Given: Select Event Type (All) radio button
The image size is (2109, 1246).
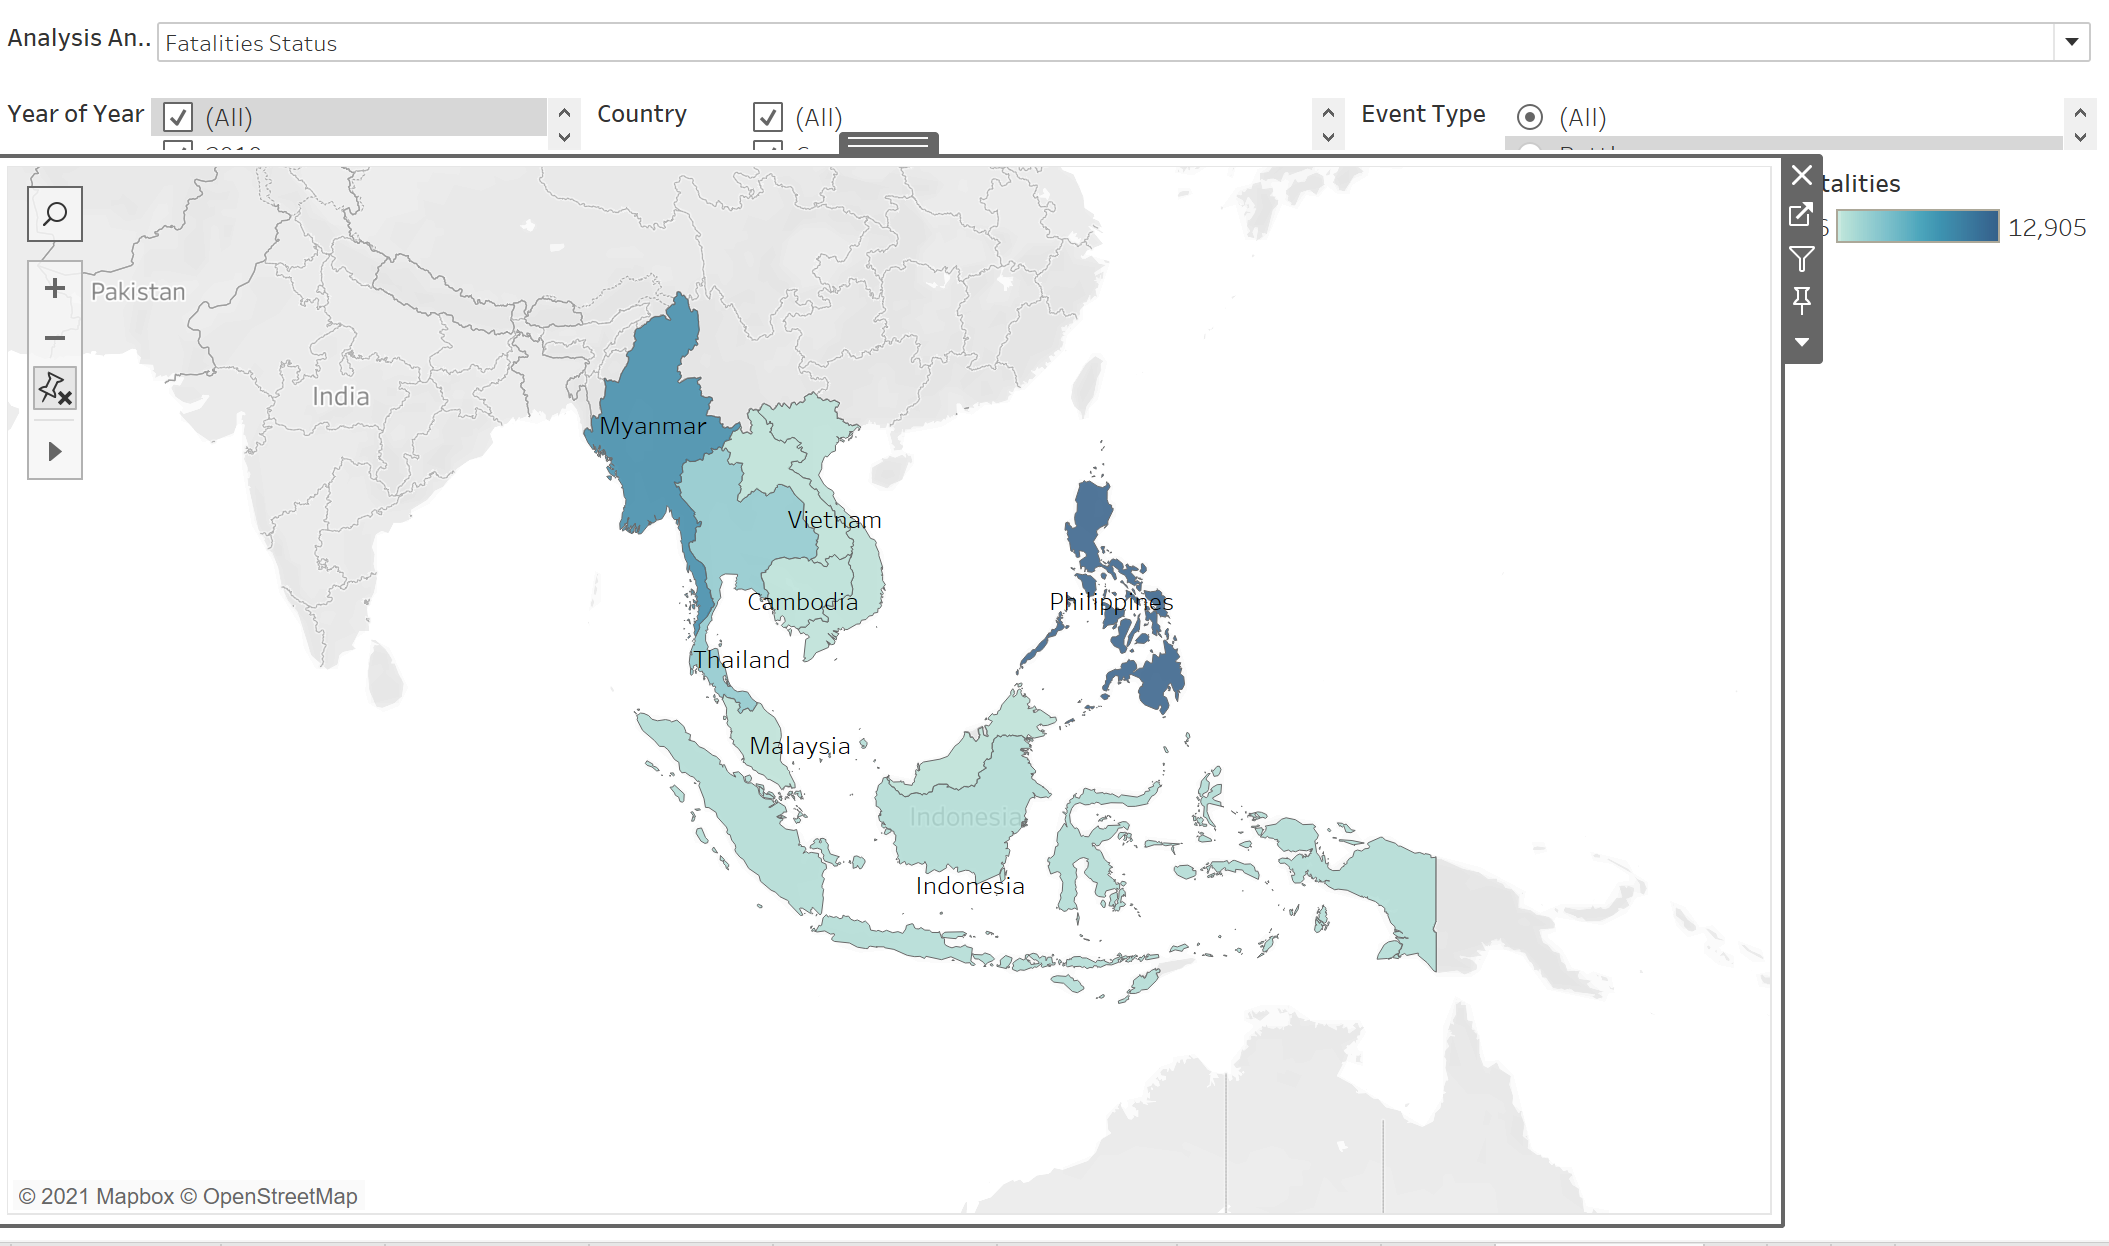Looking at the screenshot, I should click(1530, 117).
